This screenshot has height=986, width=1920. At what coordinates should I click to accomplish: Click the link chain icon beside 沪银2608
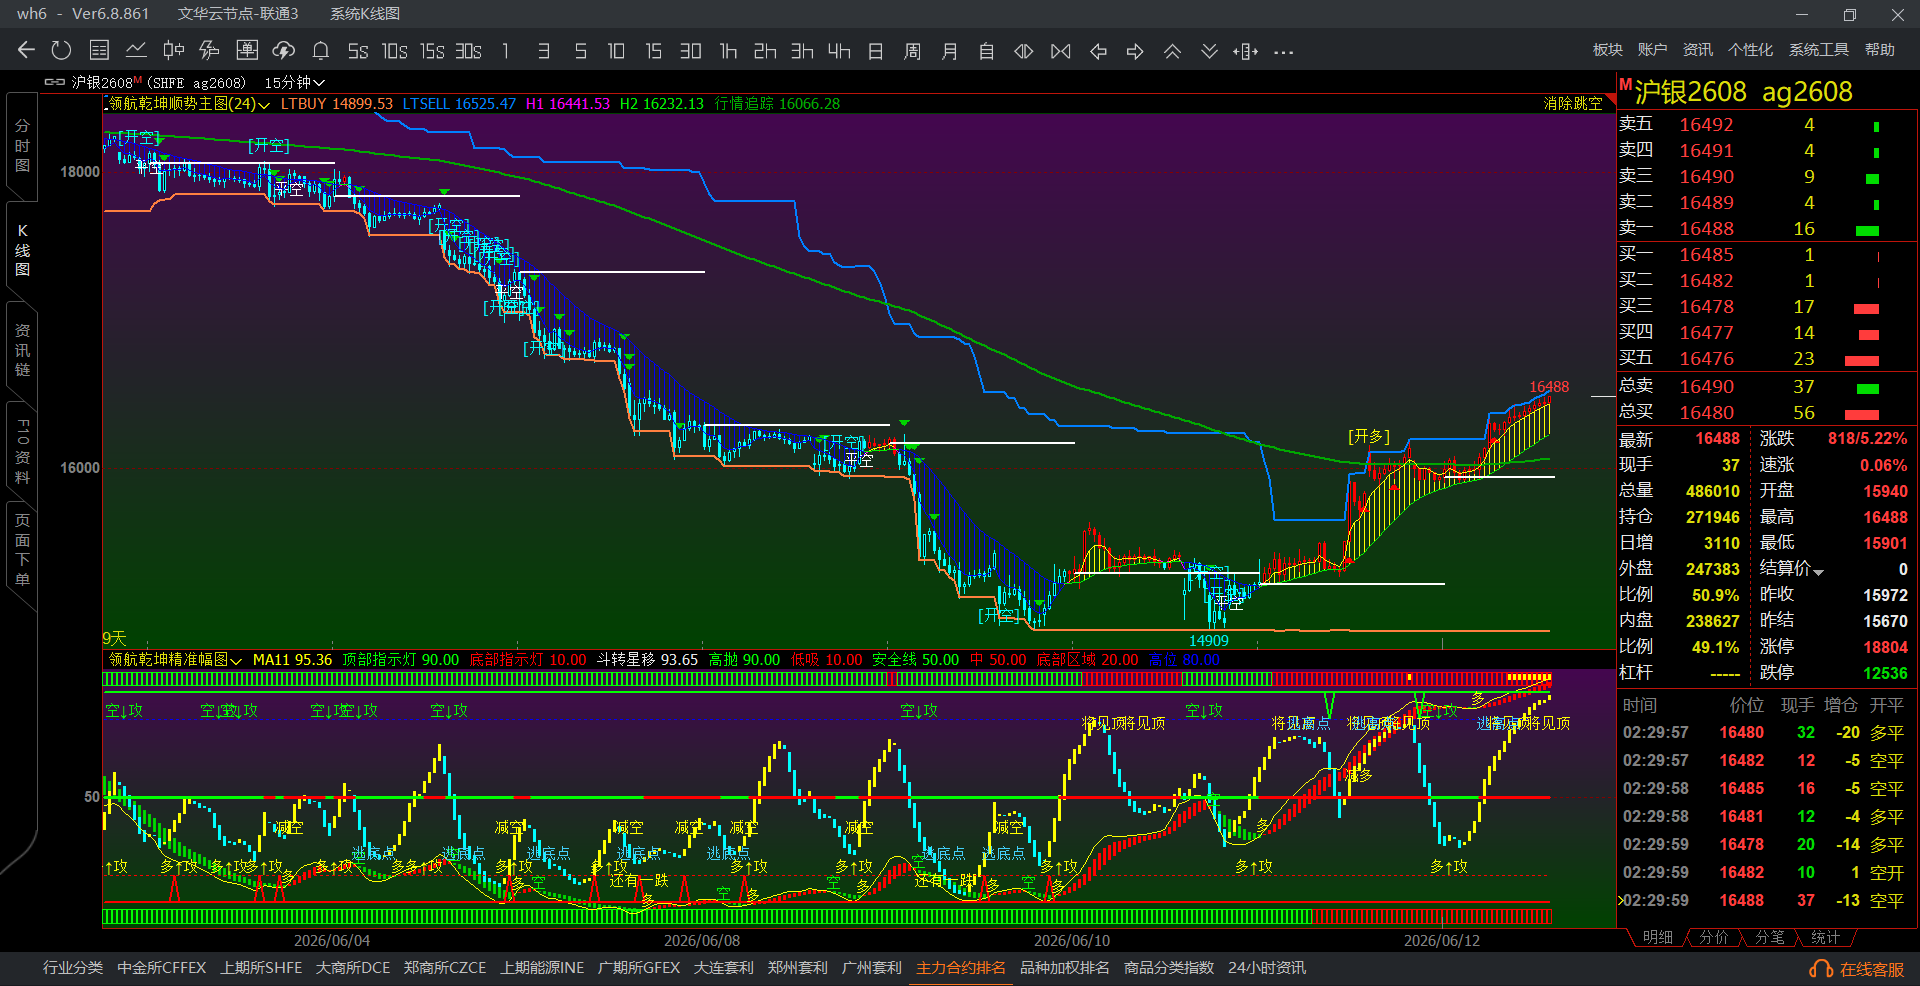pos(55,82)
